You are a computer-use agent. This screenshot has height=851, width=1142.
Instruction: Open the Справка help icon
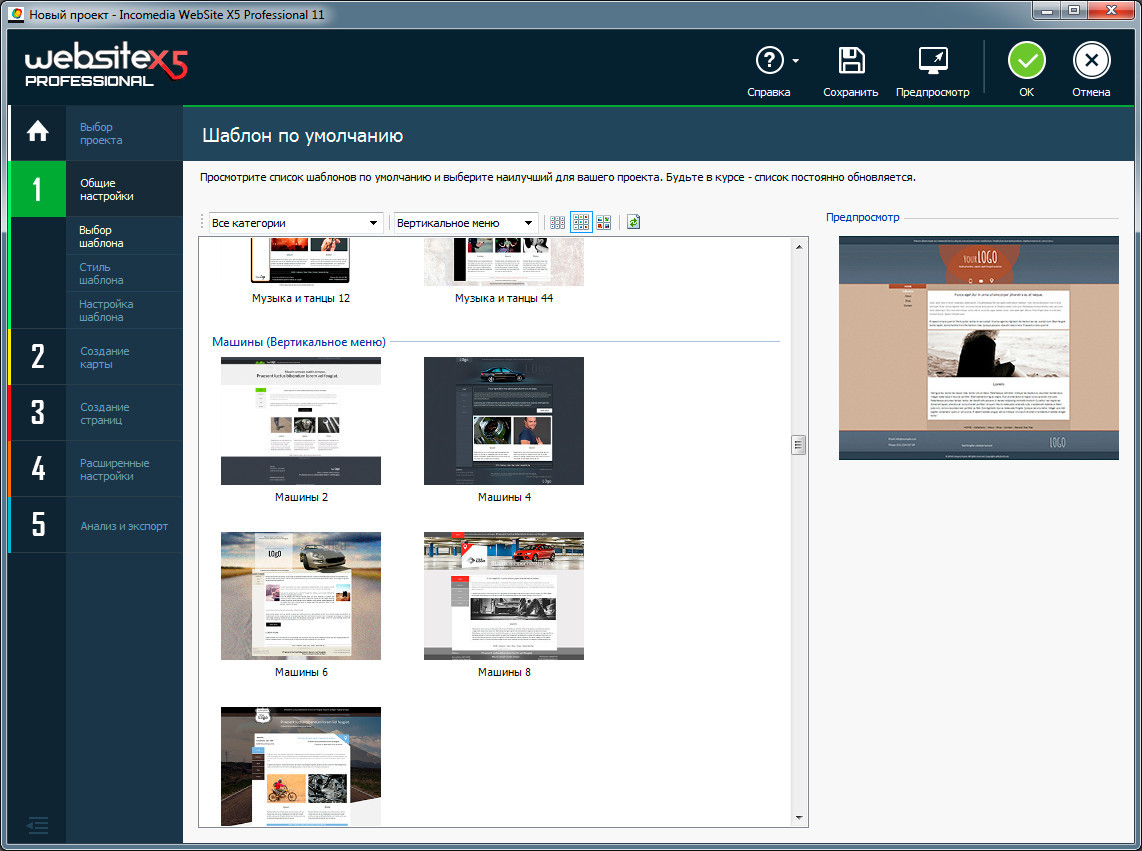(768, 61)
